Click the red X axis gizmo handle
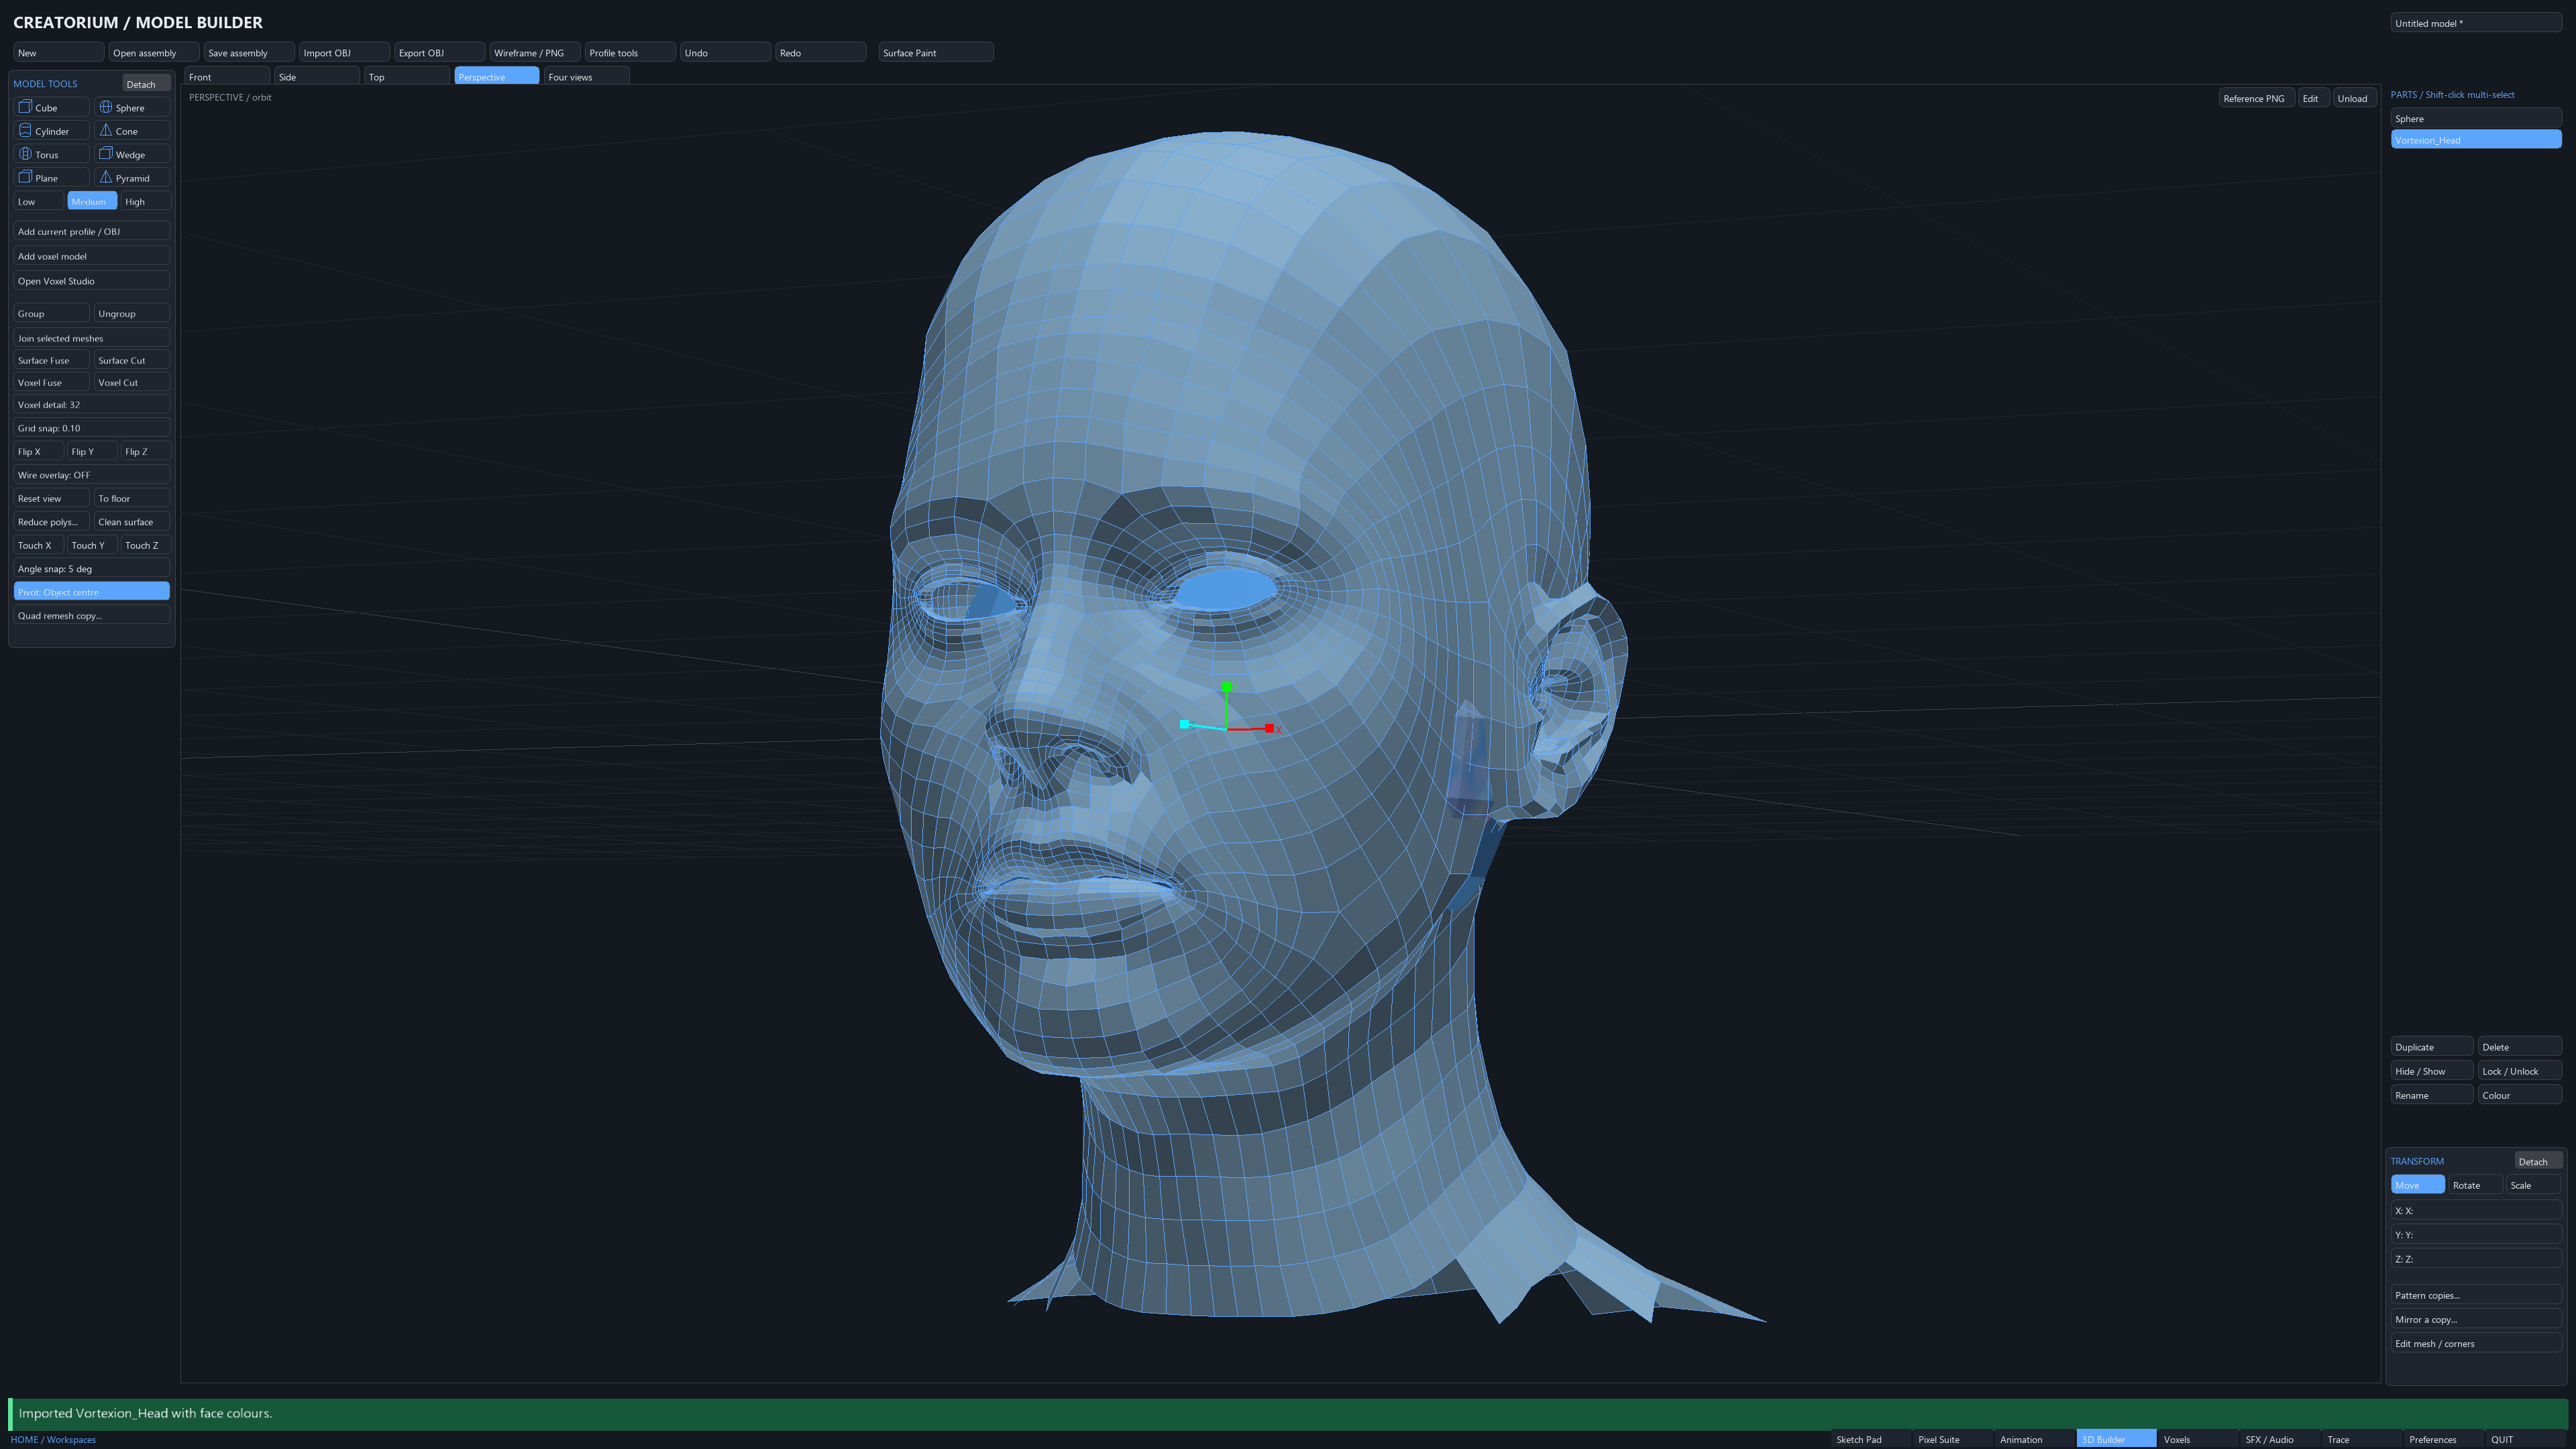 1269,728
